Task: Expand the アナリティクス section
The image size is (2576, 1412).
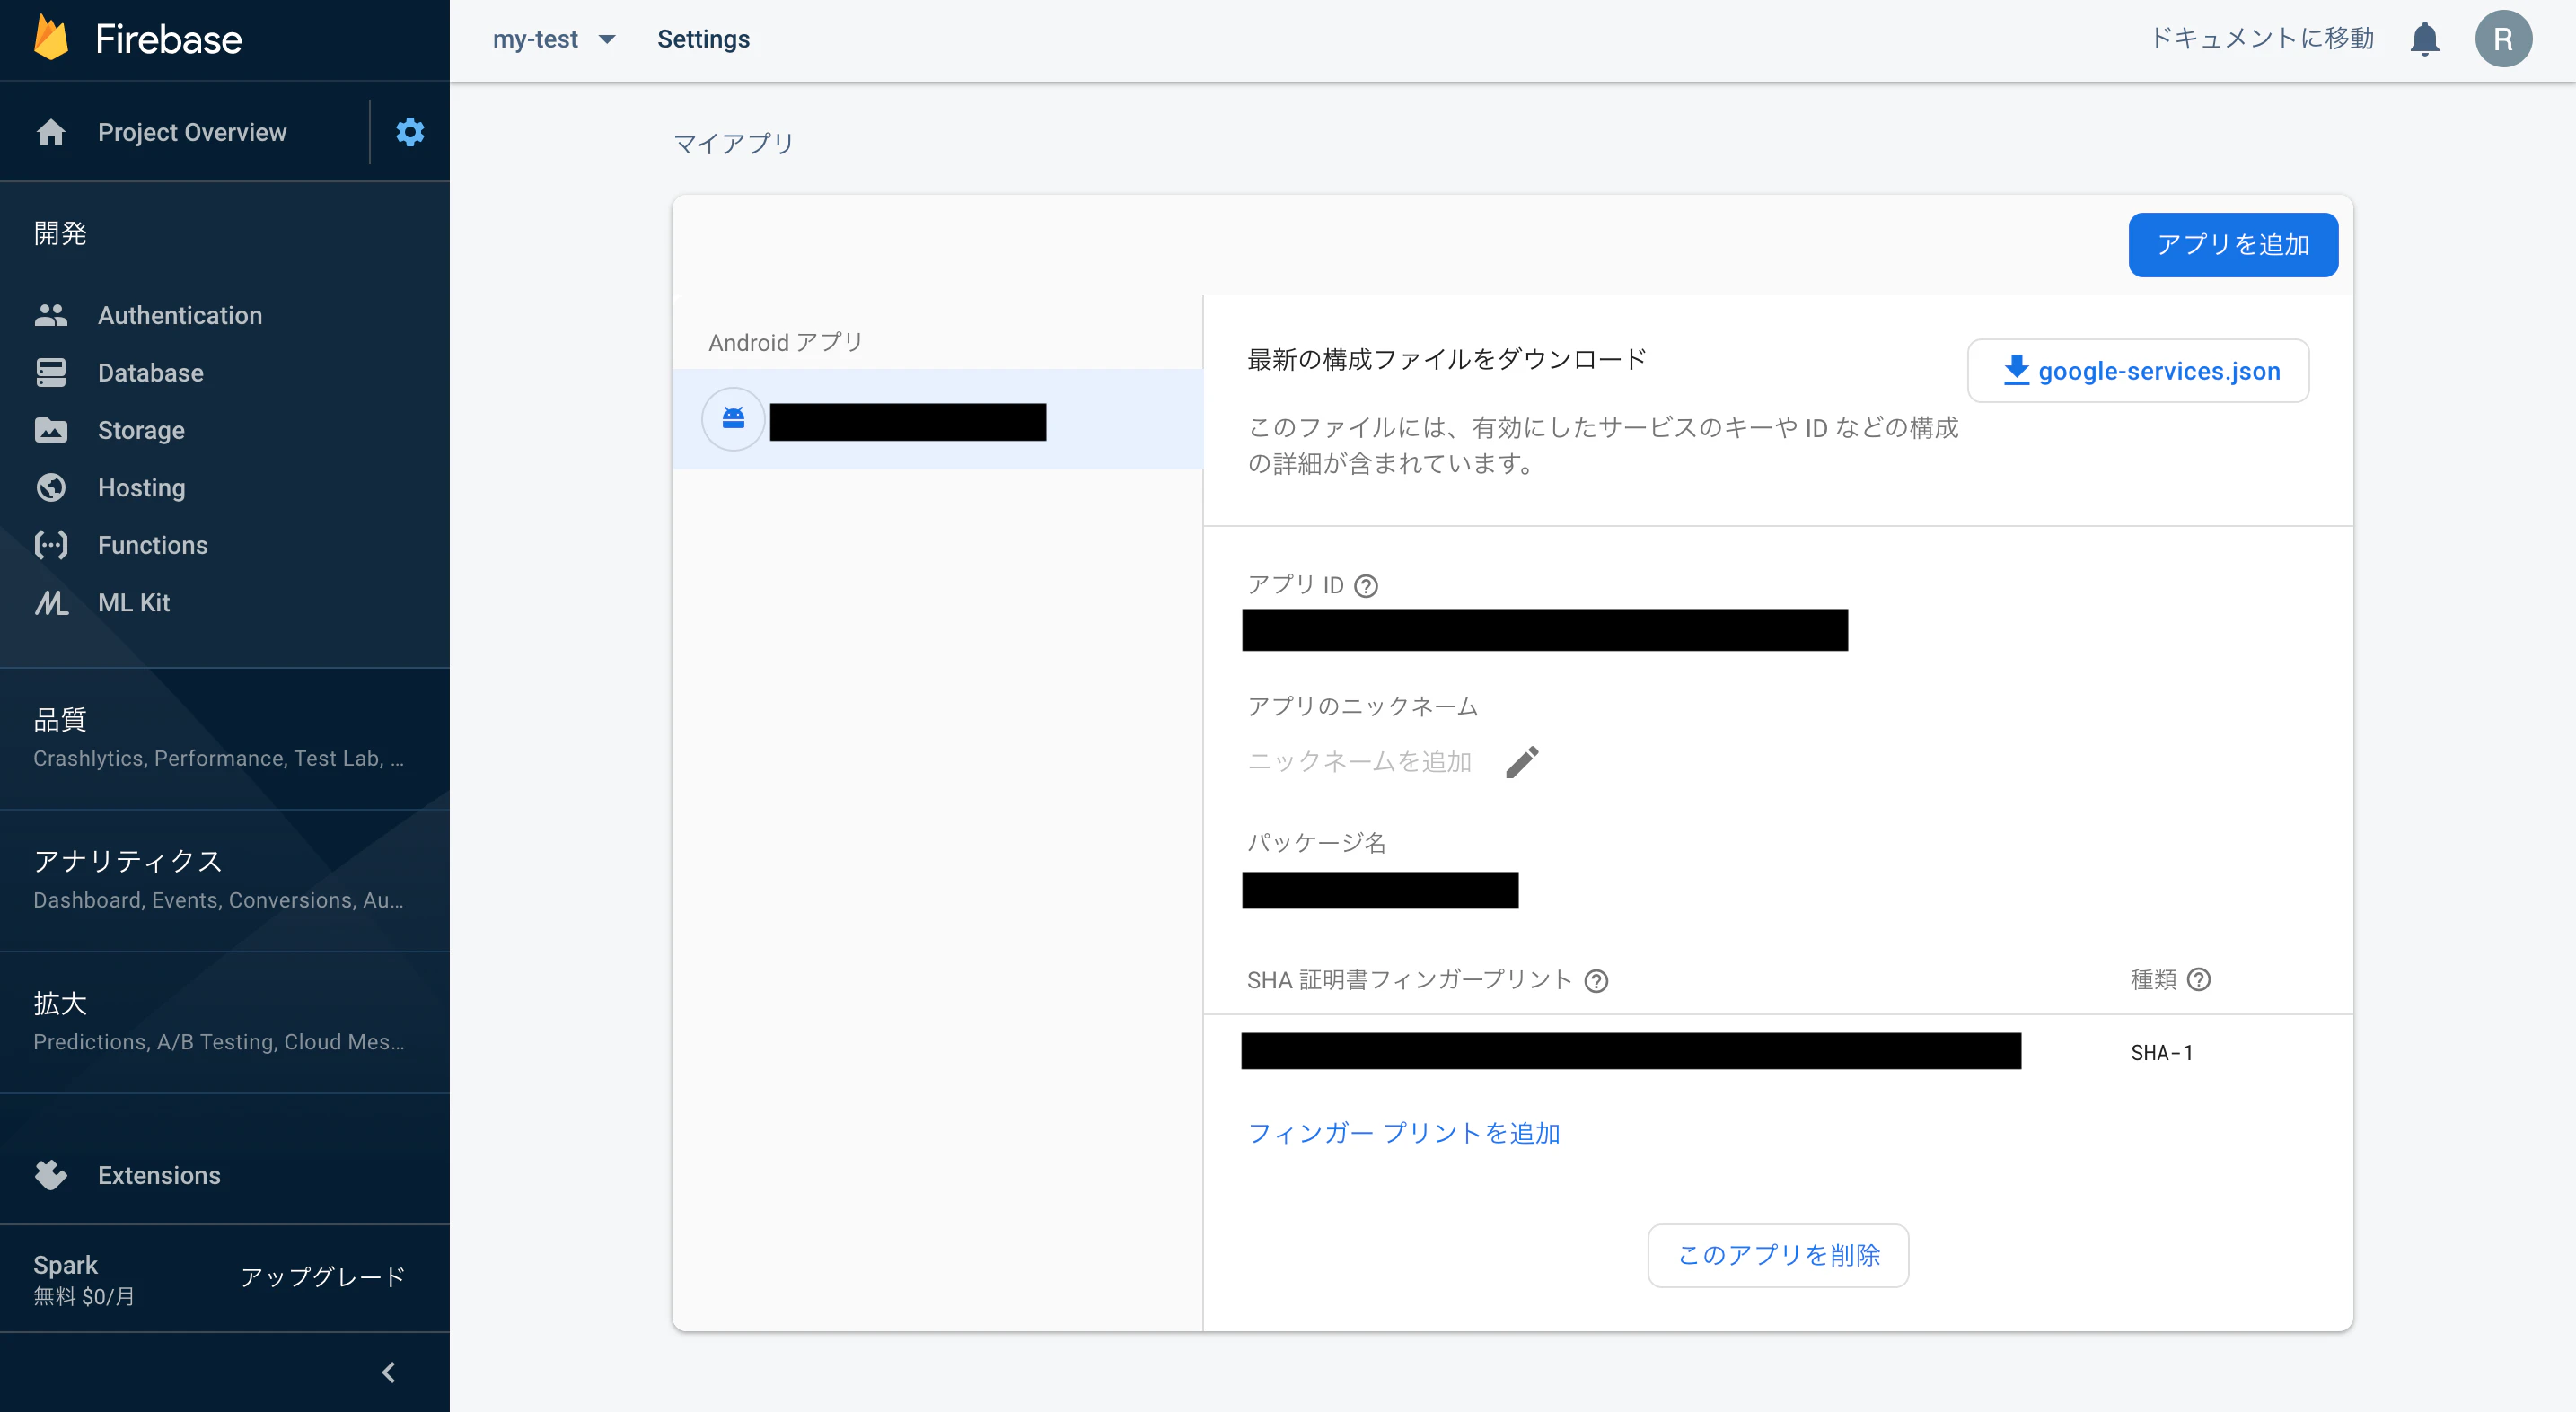Action: click(x=224, y=879)
